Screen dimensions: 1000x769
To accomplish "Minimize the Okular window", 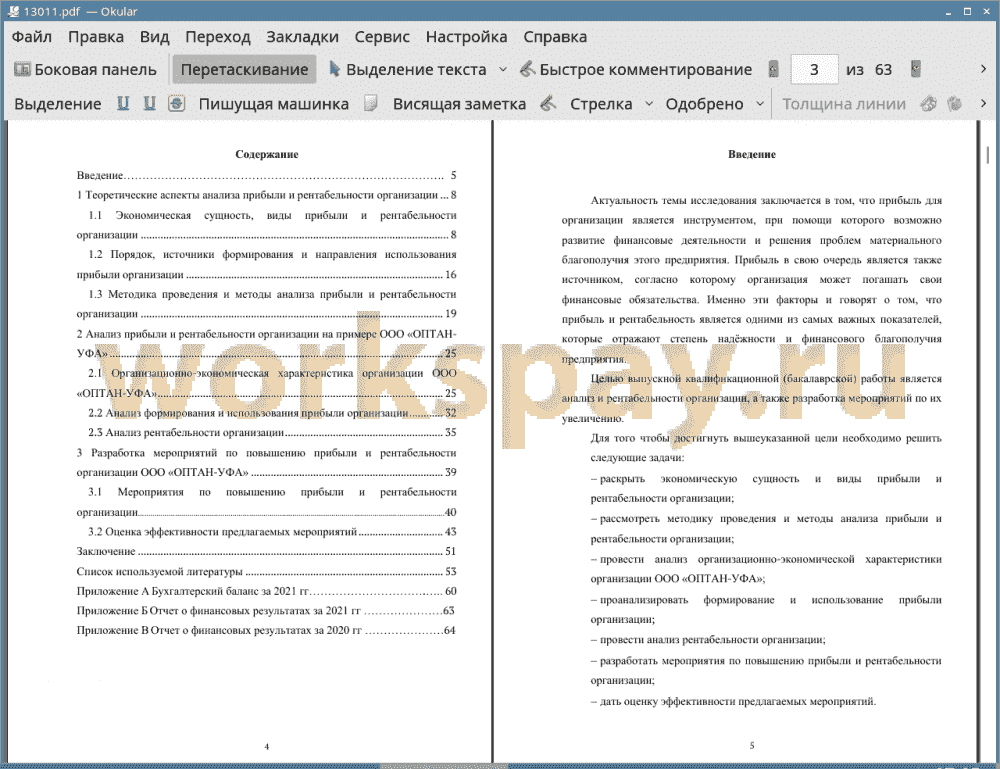I will coord(948,12).
